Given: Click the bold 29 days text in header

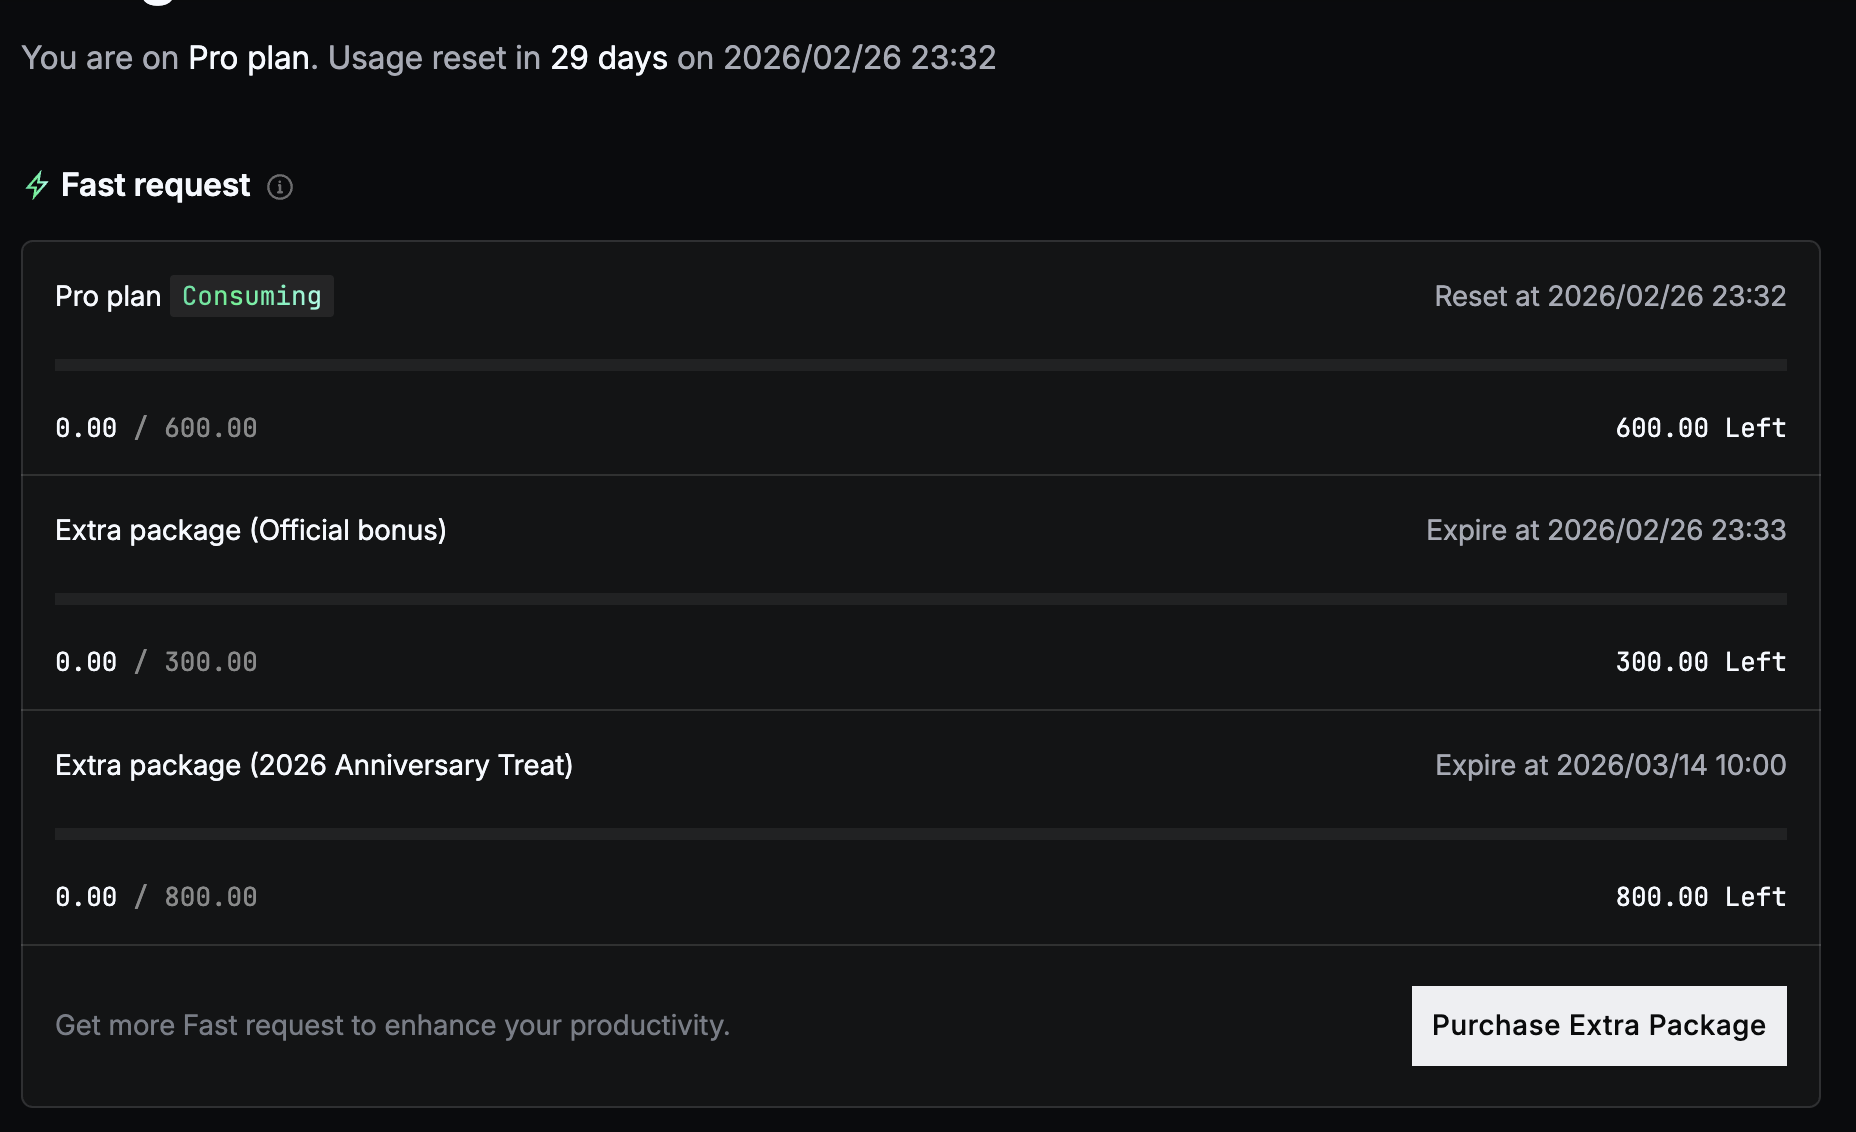Looking at the screenshot, I should 609,58.
